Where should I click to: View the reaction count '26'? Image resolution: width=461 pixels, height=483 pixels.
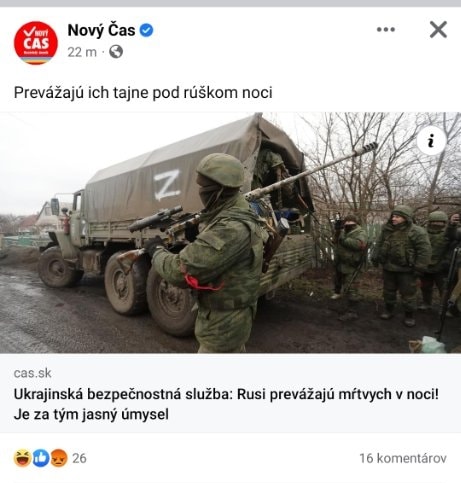79,458
